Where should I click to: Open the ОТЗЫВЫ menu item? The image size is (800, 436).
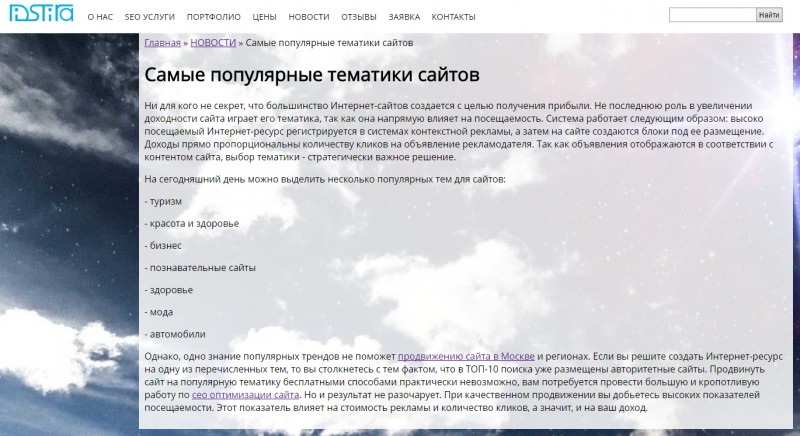pos(359,17)
